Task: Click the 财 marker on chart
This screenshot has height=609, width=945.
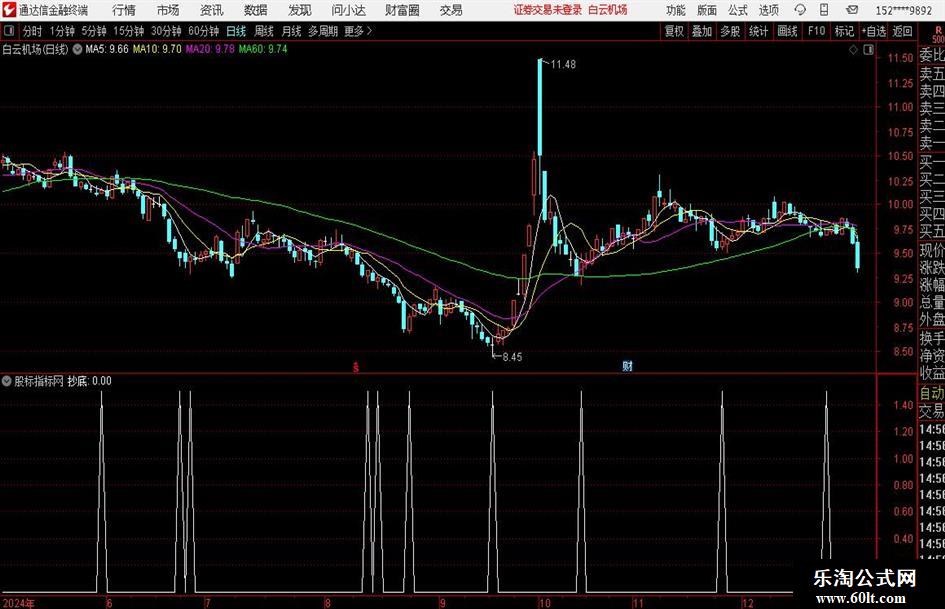Action: pos(627,365)
